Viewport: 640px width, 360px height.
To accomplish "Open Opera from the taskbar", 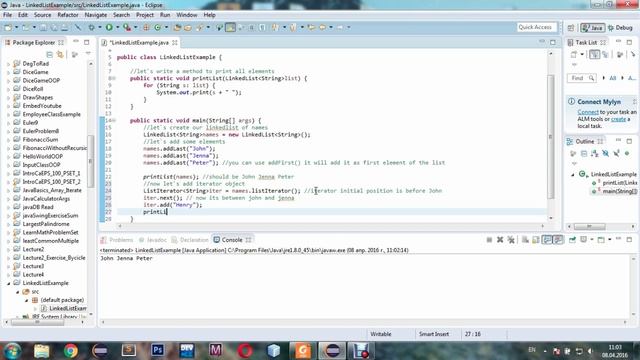I will tap(245, 351).
